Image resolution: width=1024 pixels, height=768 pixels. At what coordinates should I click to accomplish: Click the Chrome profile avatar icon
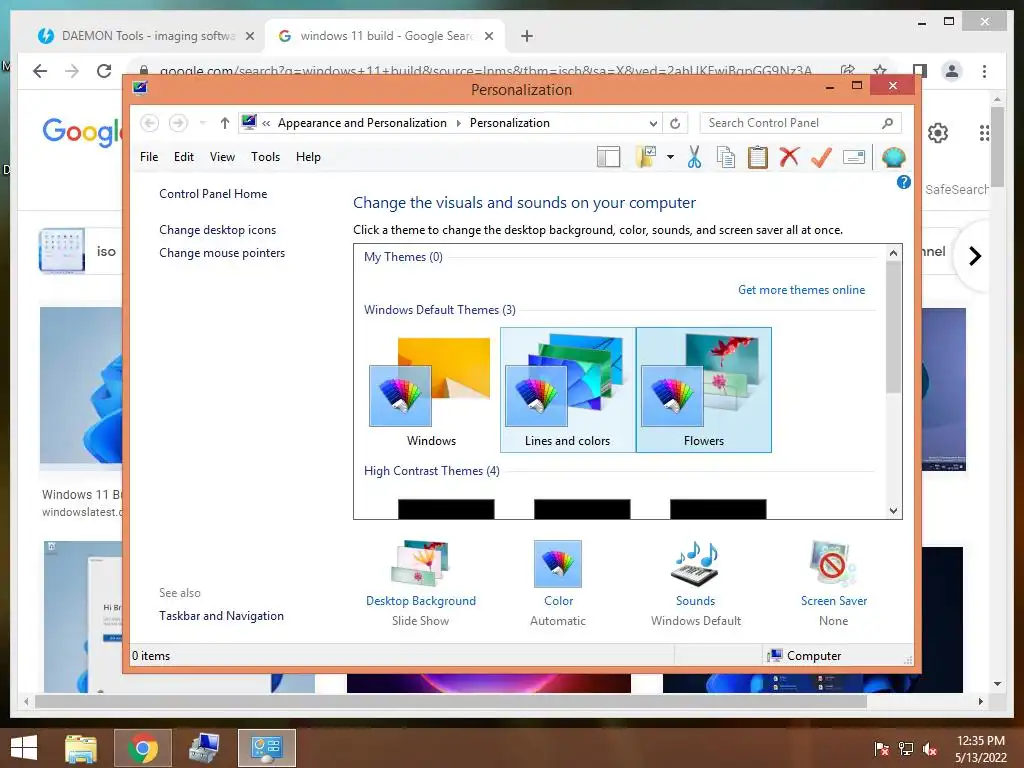[x=952, y=71]
